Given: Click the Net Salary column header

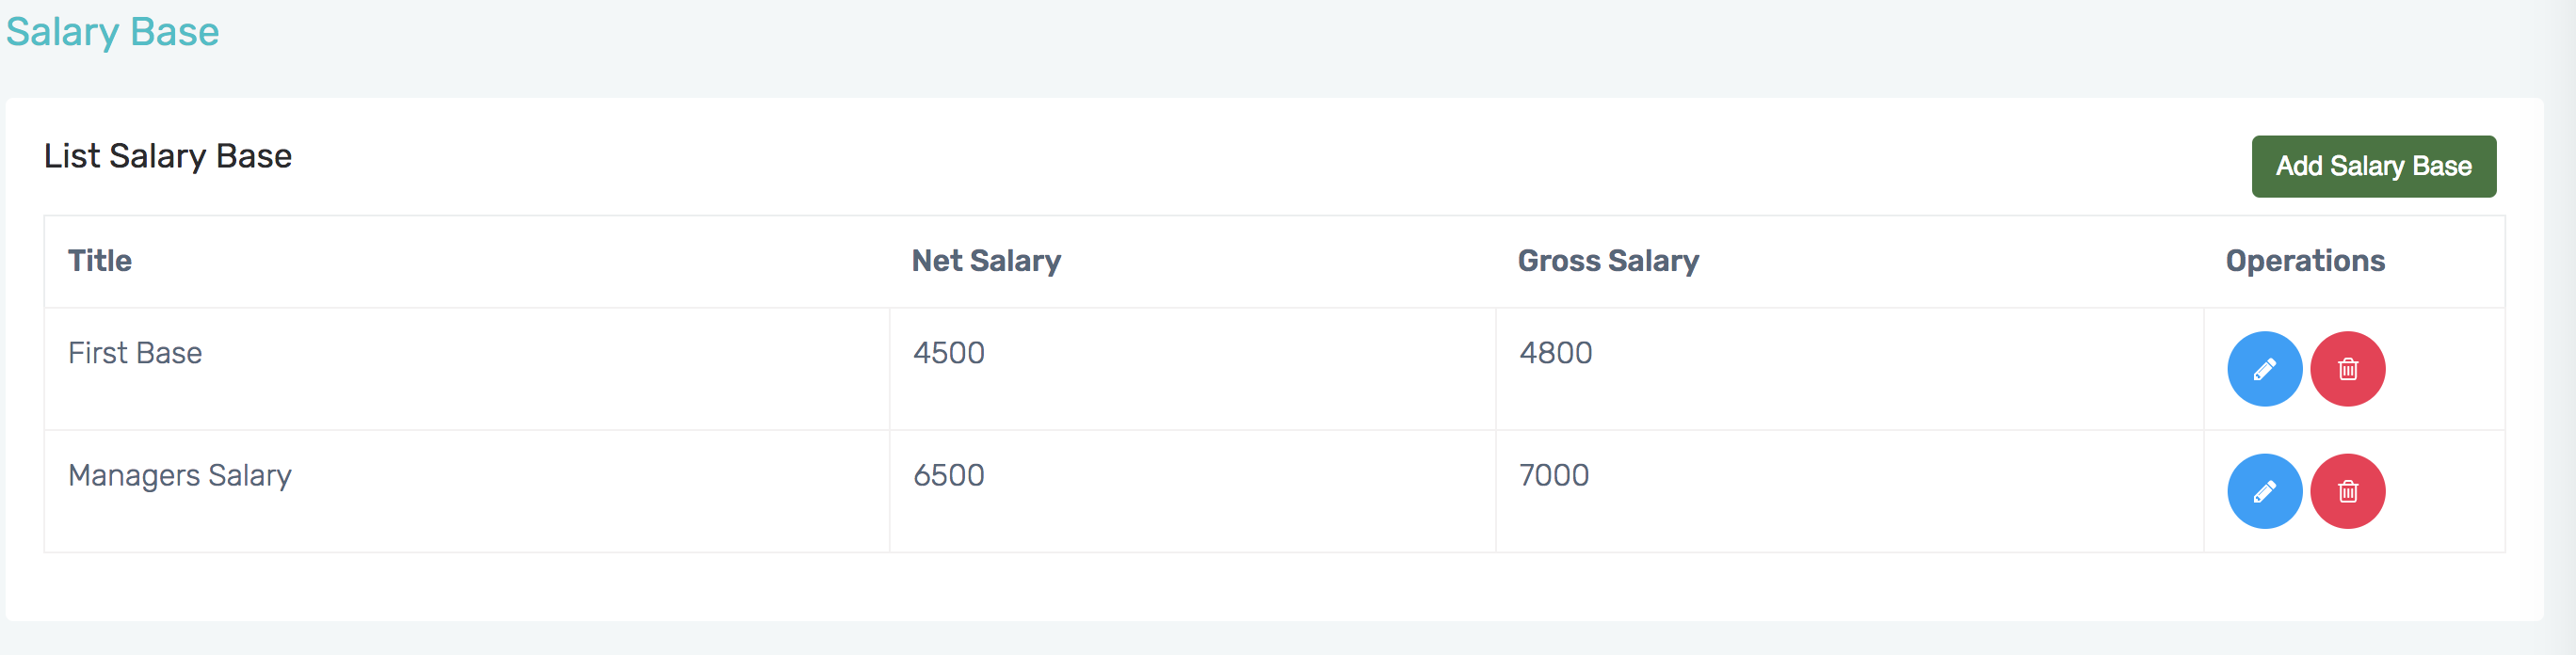Looking at the screenshot, I should click(x=986, y=261).
